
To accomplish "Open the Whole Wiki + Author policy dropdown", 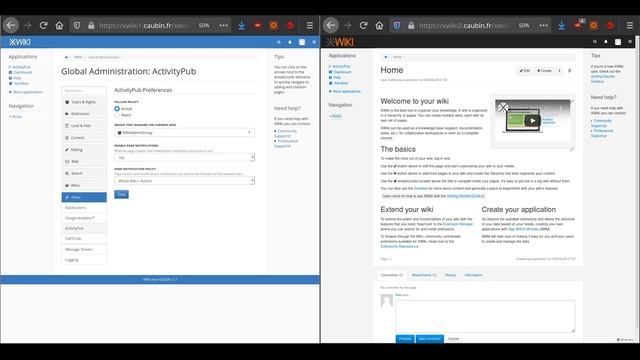I will click(184, 180).
